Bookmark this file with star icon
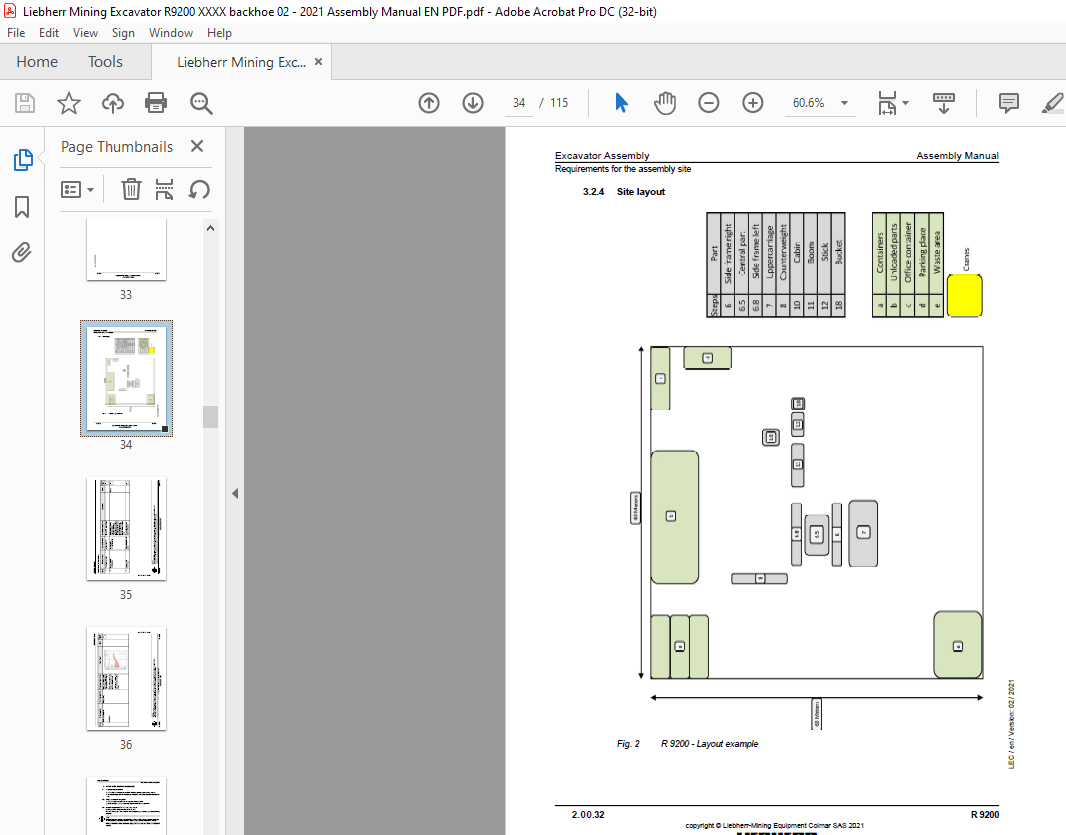The width and height of the screenshot is (1066, 835). (68, 103)
